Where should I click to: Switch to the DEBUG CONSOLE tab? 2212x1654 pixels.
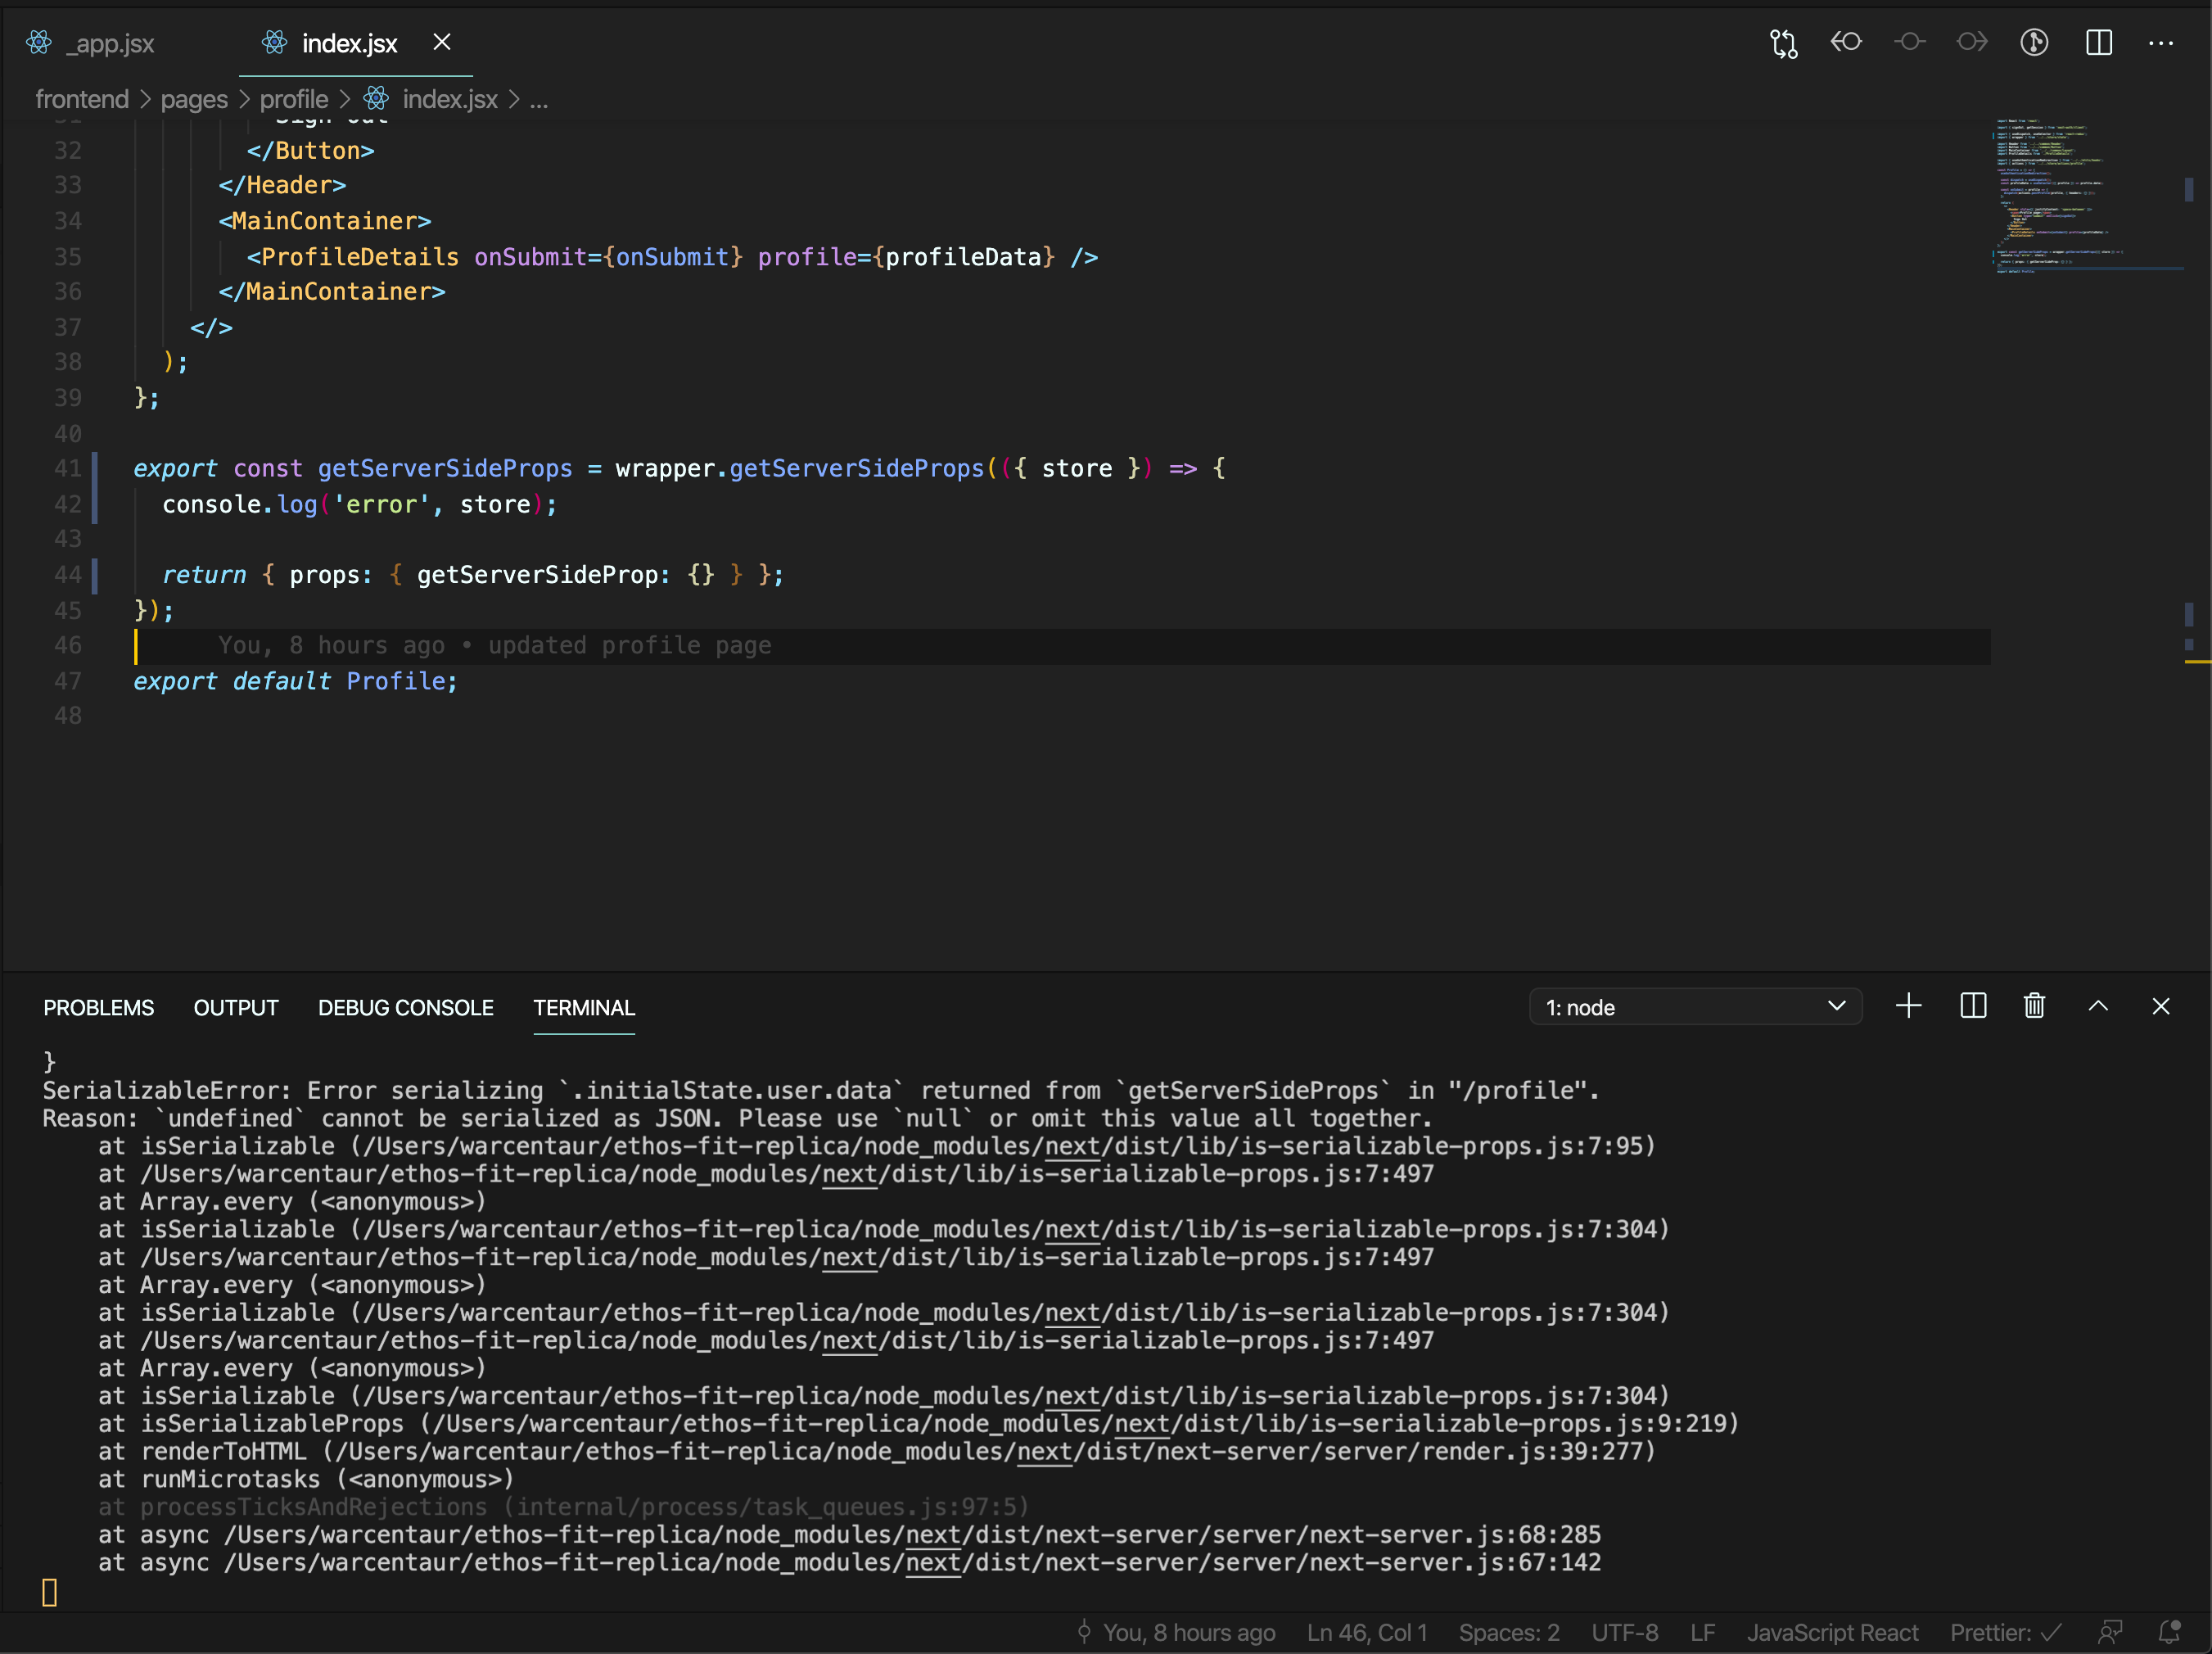(406, 1007)
